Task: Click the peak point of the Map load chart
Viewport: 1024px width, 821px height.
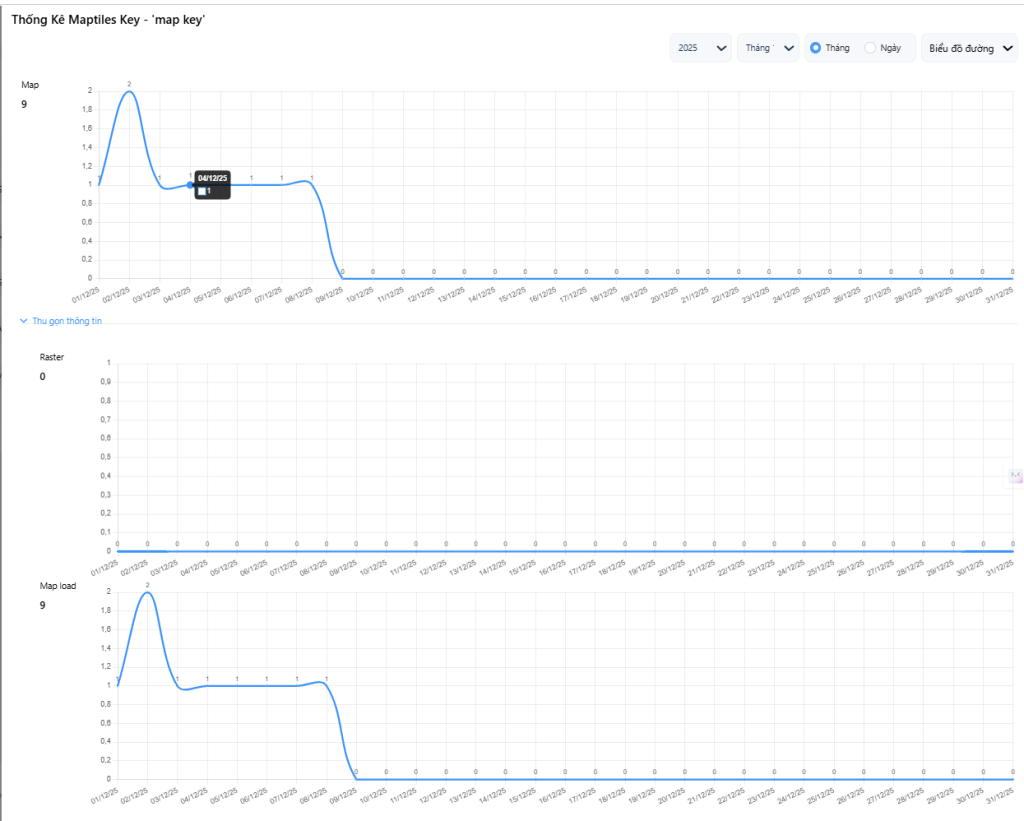Action: click(148, 592)
